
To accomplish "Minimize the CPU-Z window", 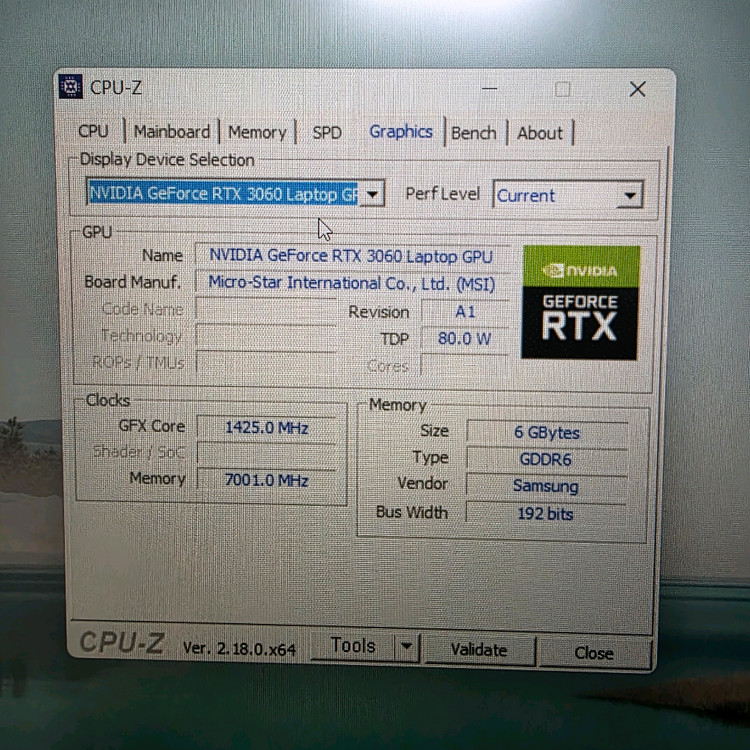I will [x=489, y=88].
